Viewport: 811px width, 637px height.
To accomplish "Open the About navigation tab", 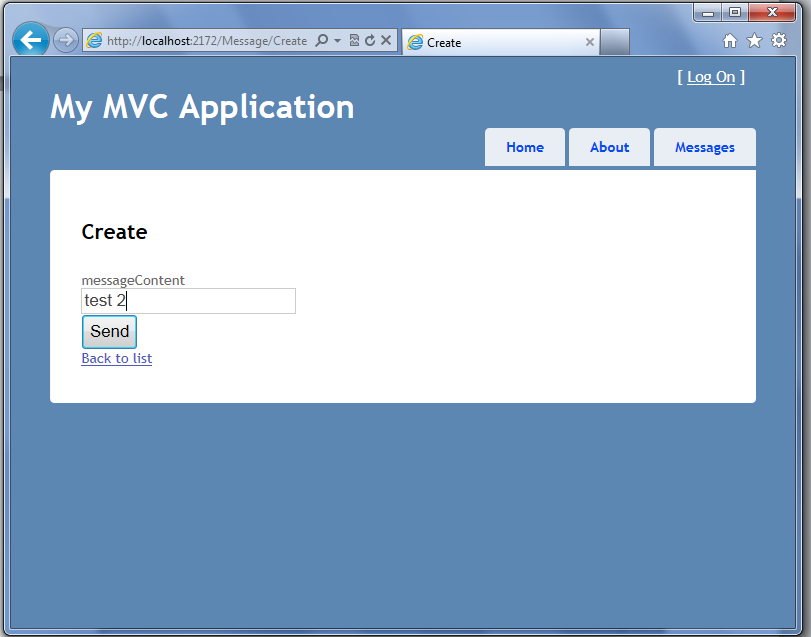I will pos(609,147).
